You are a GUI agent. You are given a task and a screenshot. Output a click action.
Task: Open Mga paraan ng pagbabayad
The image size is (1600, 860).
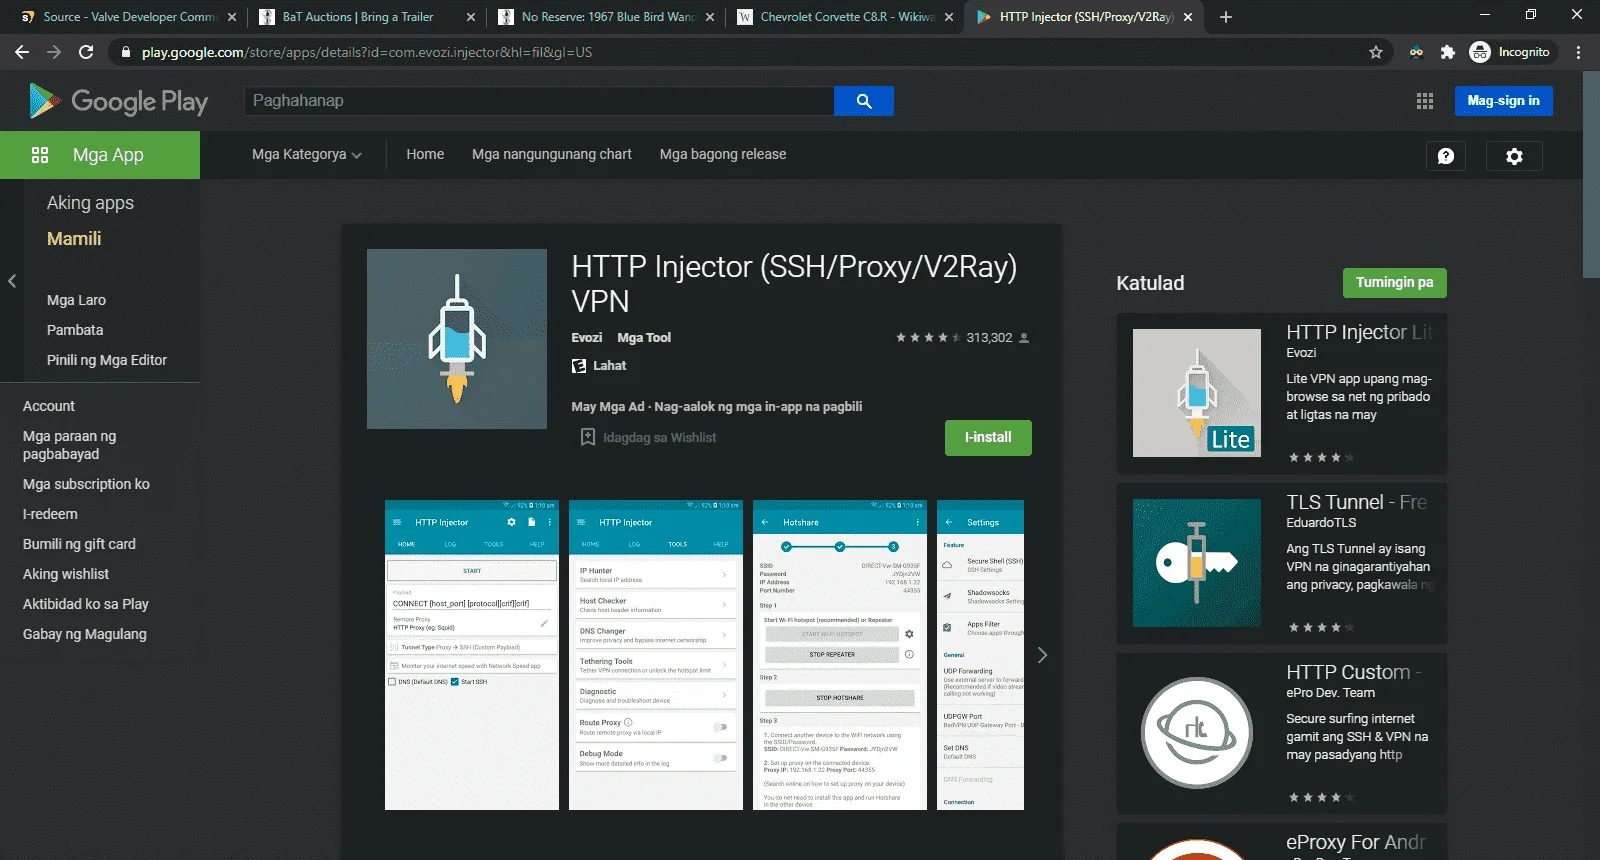click(70, 445)
